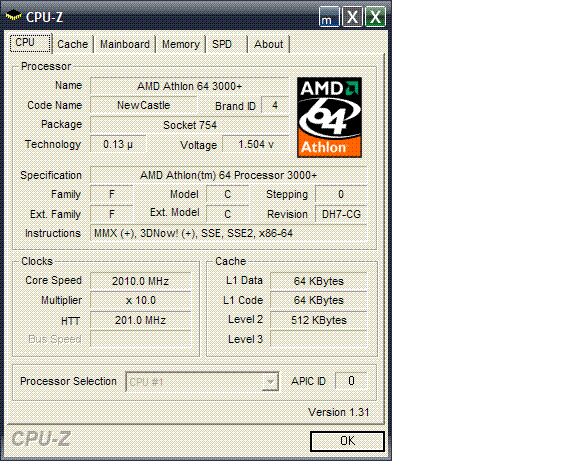Switch to the Mainboard tab
This screenshot has width=576, height=461.
pyautogui.click(x=125, y=44)
